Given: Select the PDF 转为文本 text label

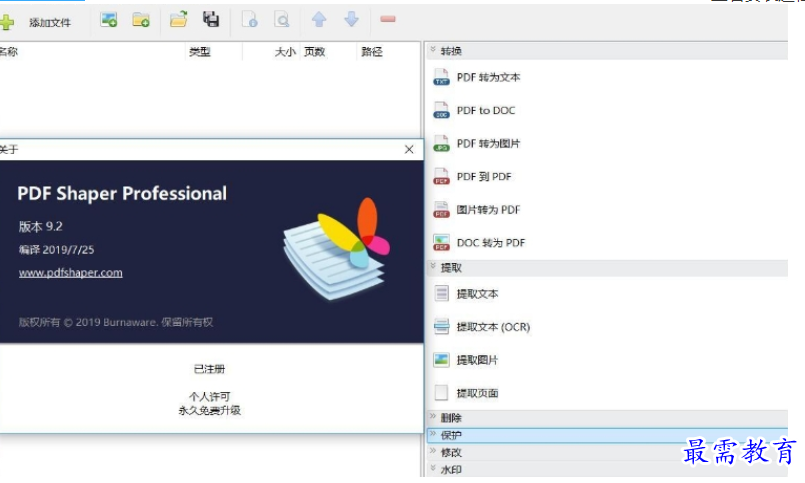Looking at the screenshot, I should pyautogui.click(x=488, y=78).
